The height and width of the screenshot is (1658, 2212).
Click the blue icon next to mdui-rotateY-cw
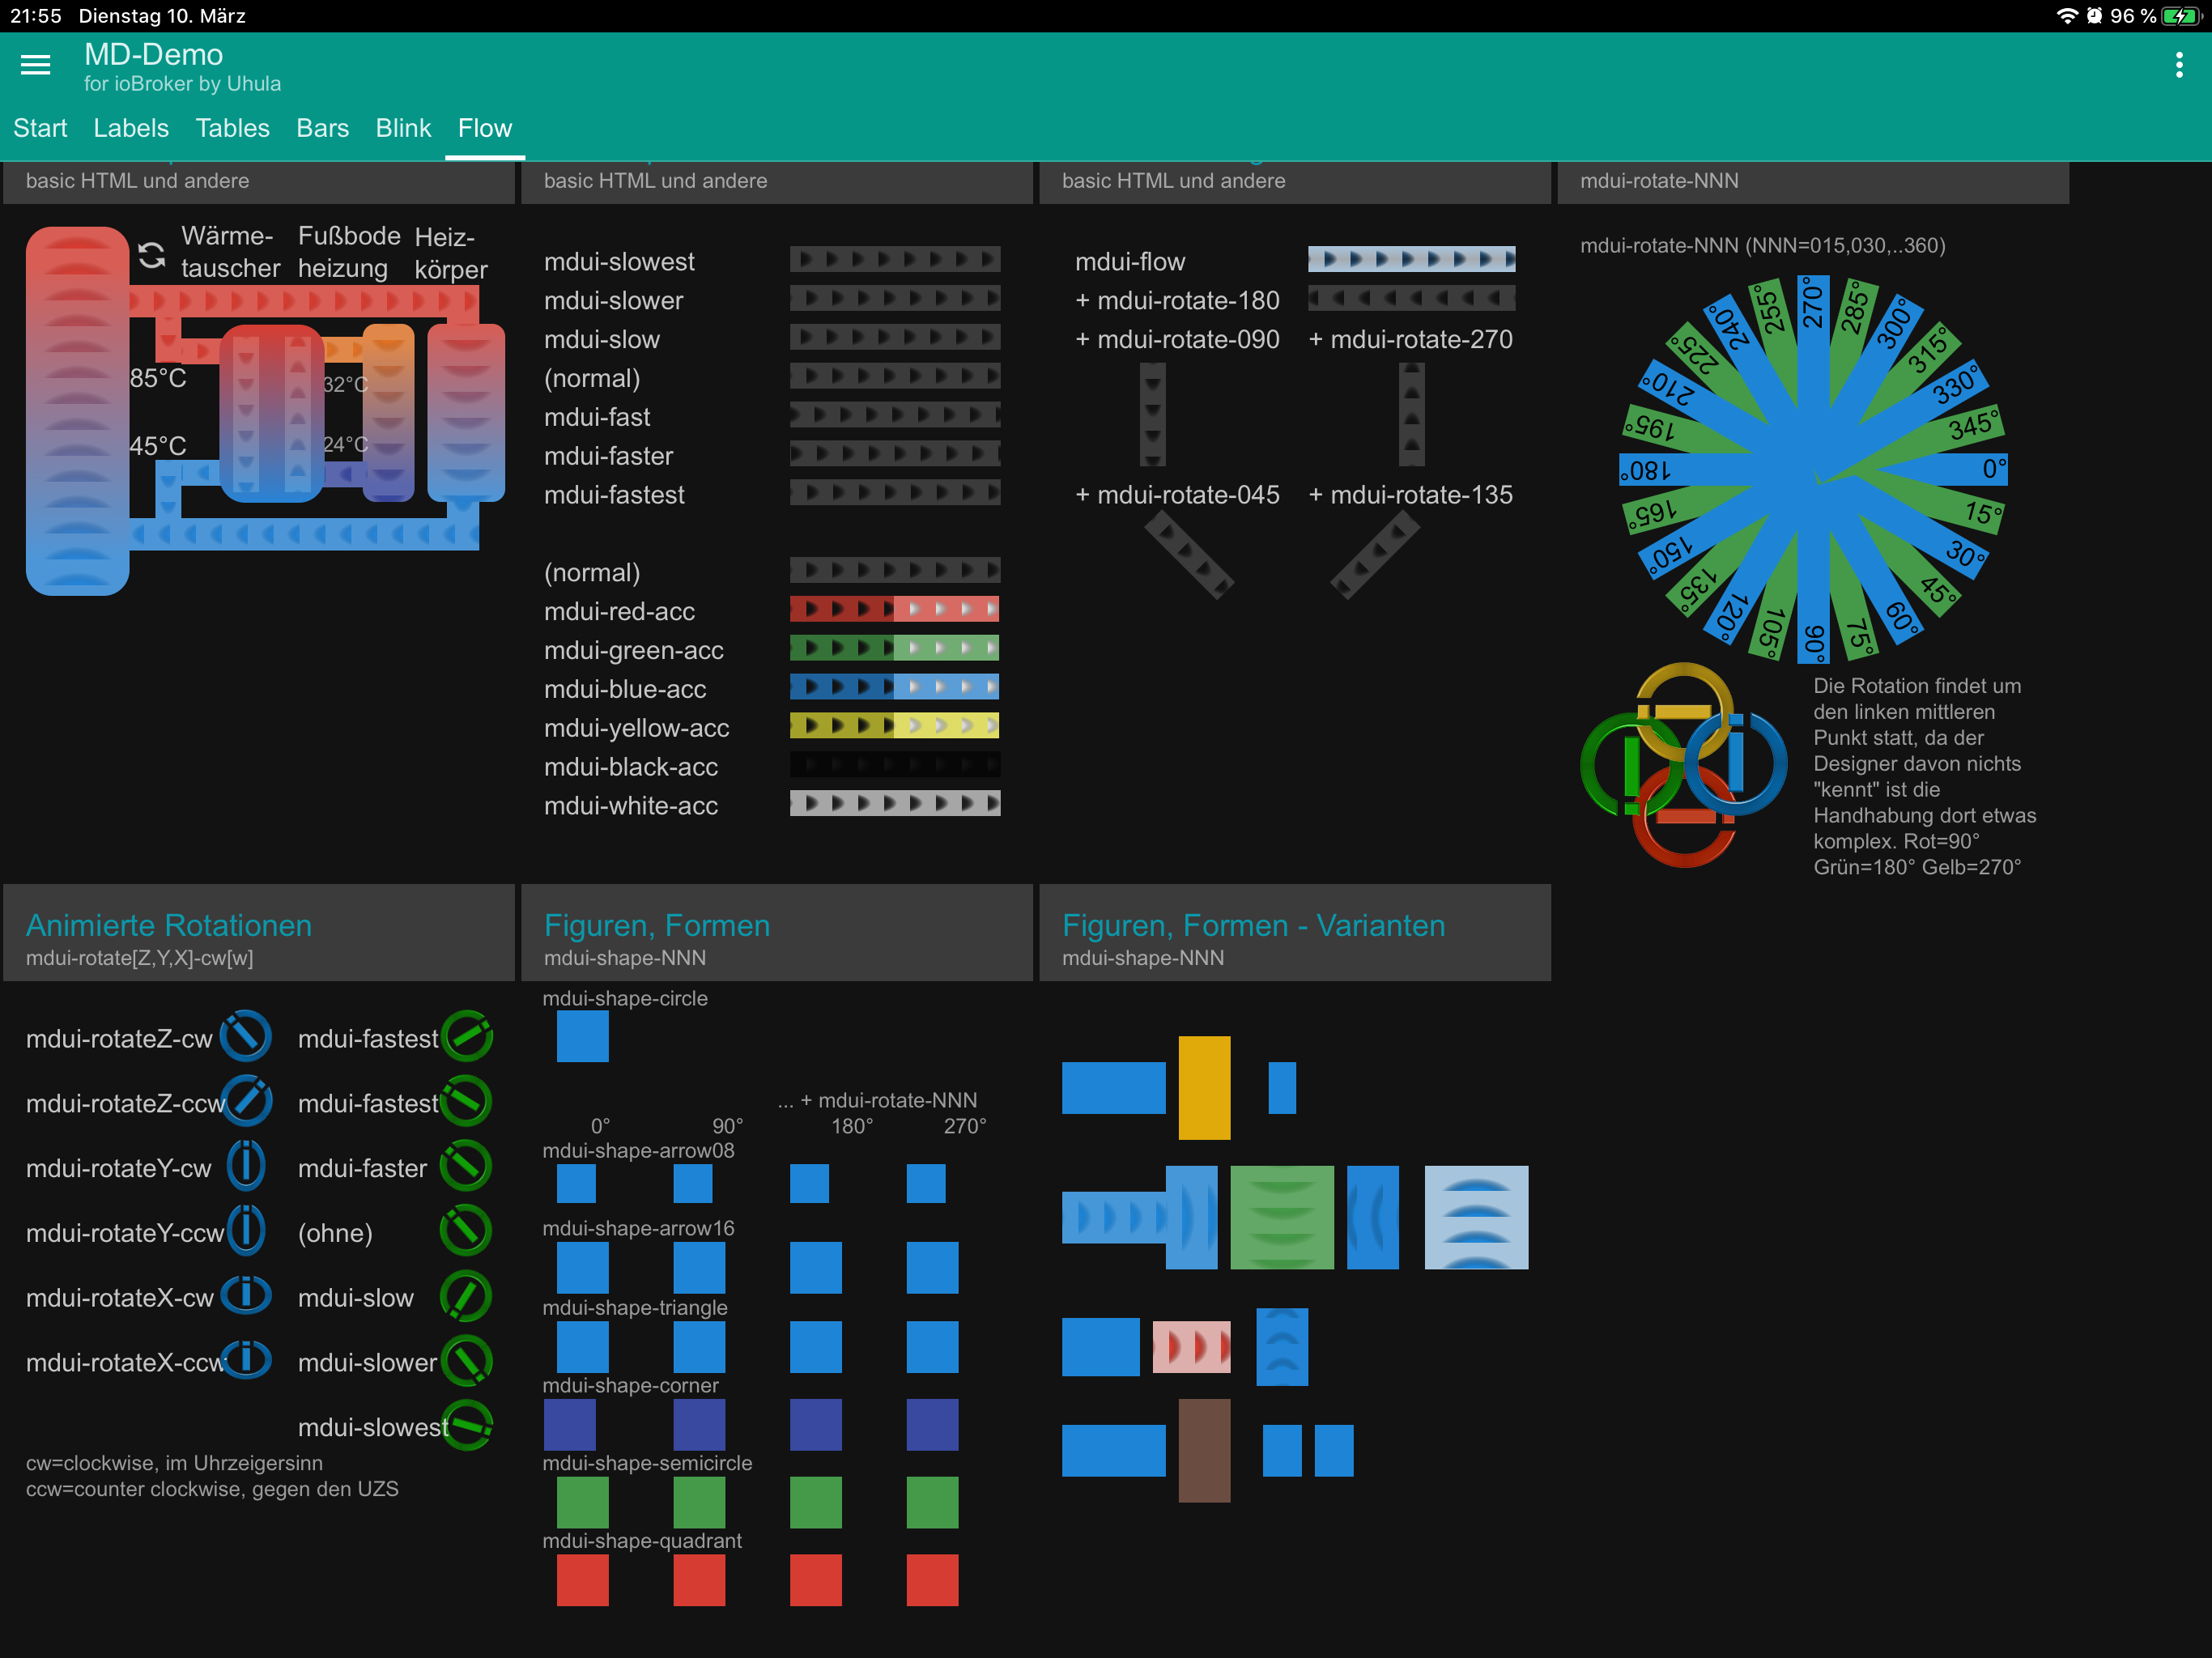[246, 1166]
